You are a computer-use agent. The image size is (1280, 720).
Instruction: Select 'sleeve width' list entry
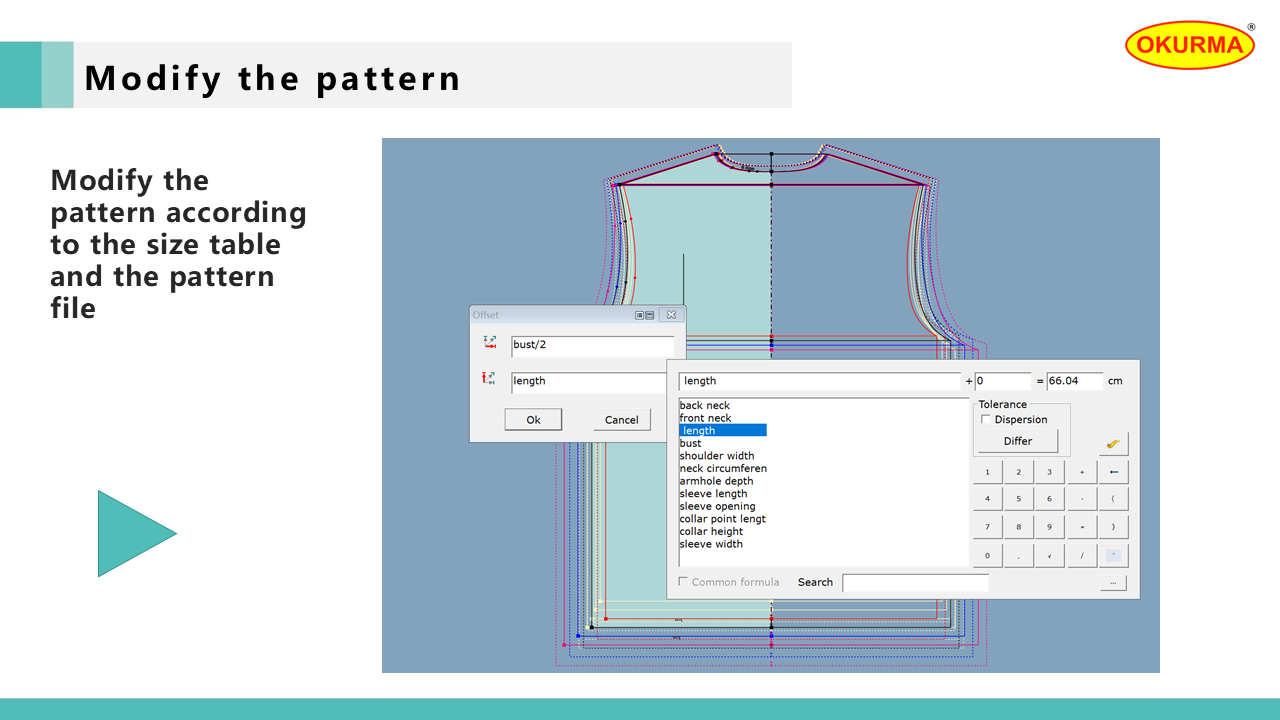tap(711, 544)
